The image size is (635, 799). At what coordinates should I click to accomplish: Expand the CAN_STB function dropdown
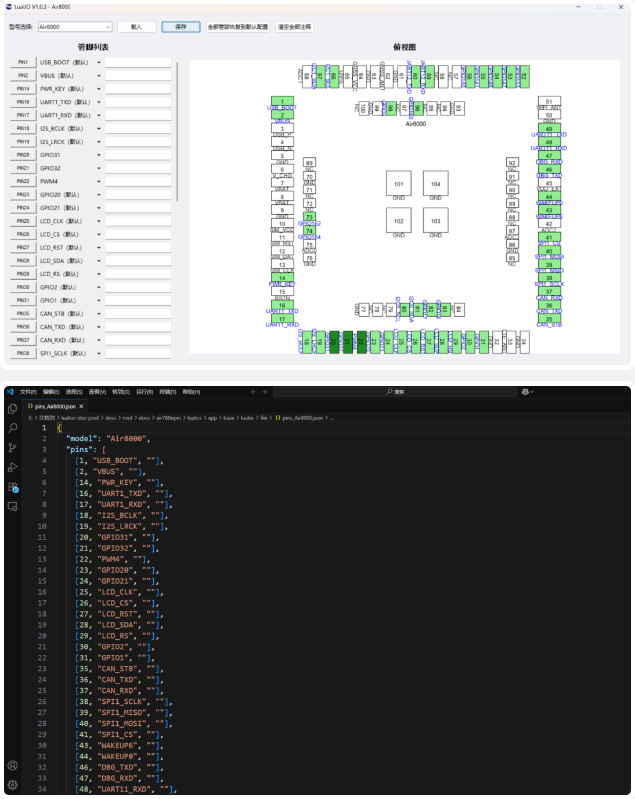98,313
